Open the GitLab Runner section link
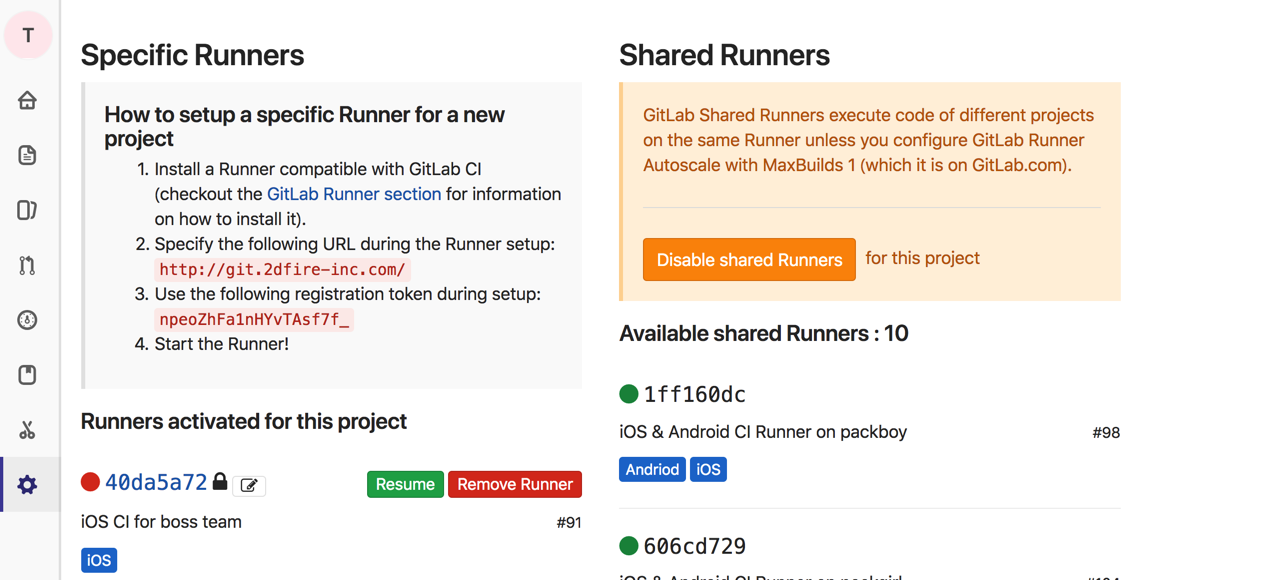Viewport: 1274px width, 580px height. point(354,194)
